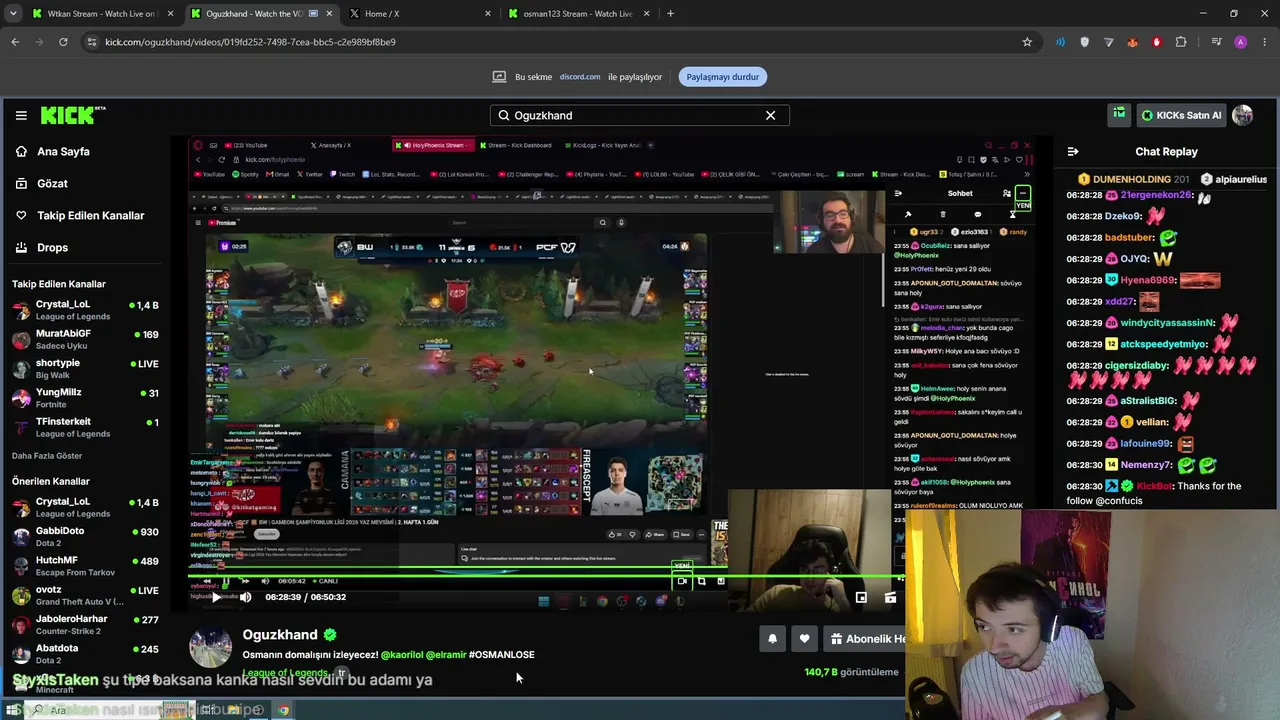Open the grey shield extension icon
This screenshot has width=1280, height=720.
tap(1084, 42)
